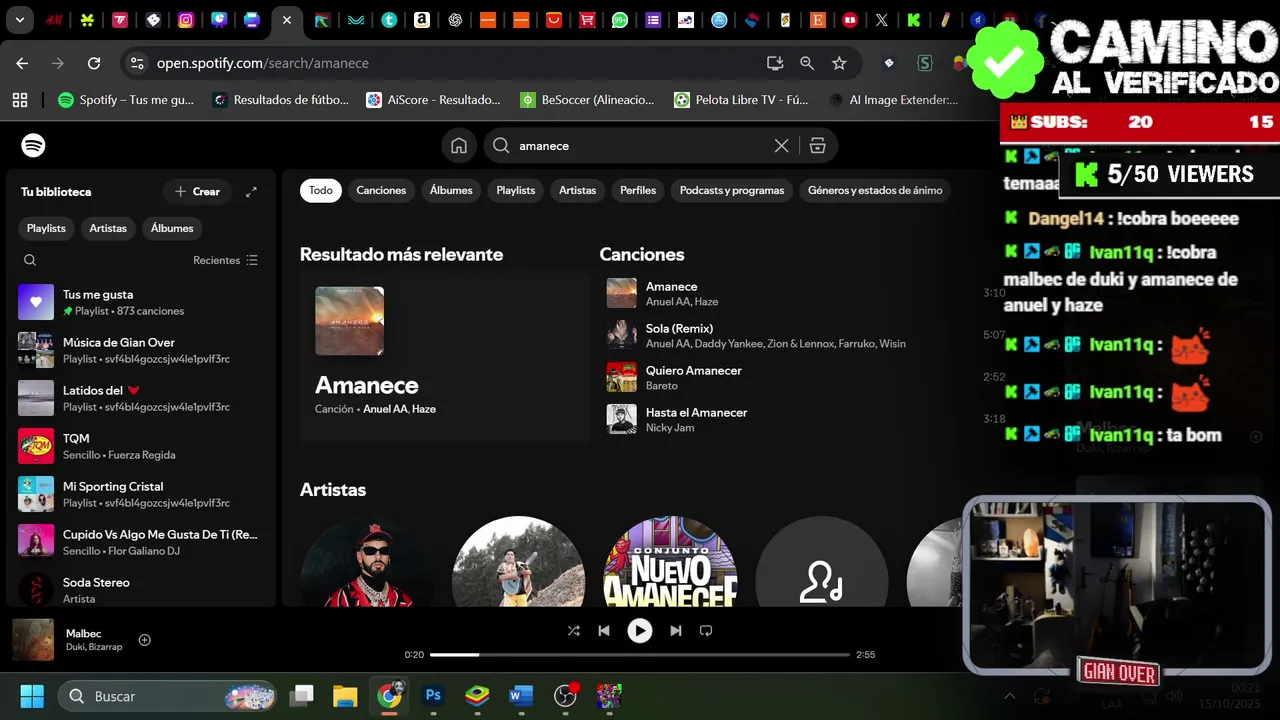
Task: Clear the search field text
Action: [782, 146]
